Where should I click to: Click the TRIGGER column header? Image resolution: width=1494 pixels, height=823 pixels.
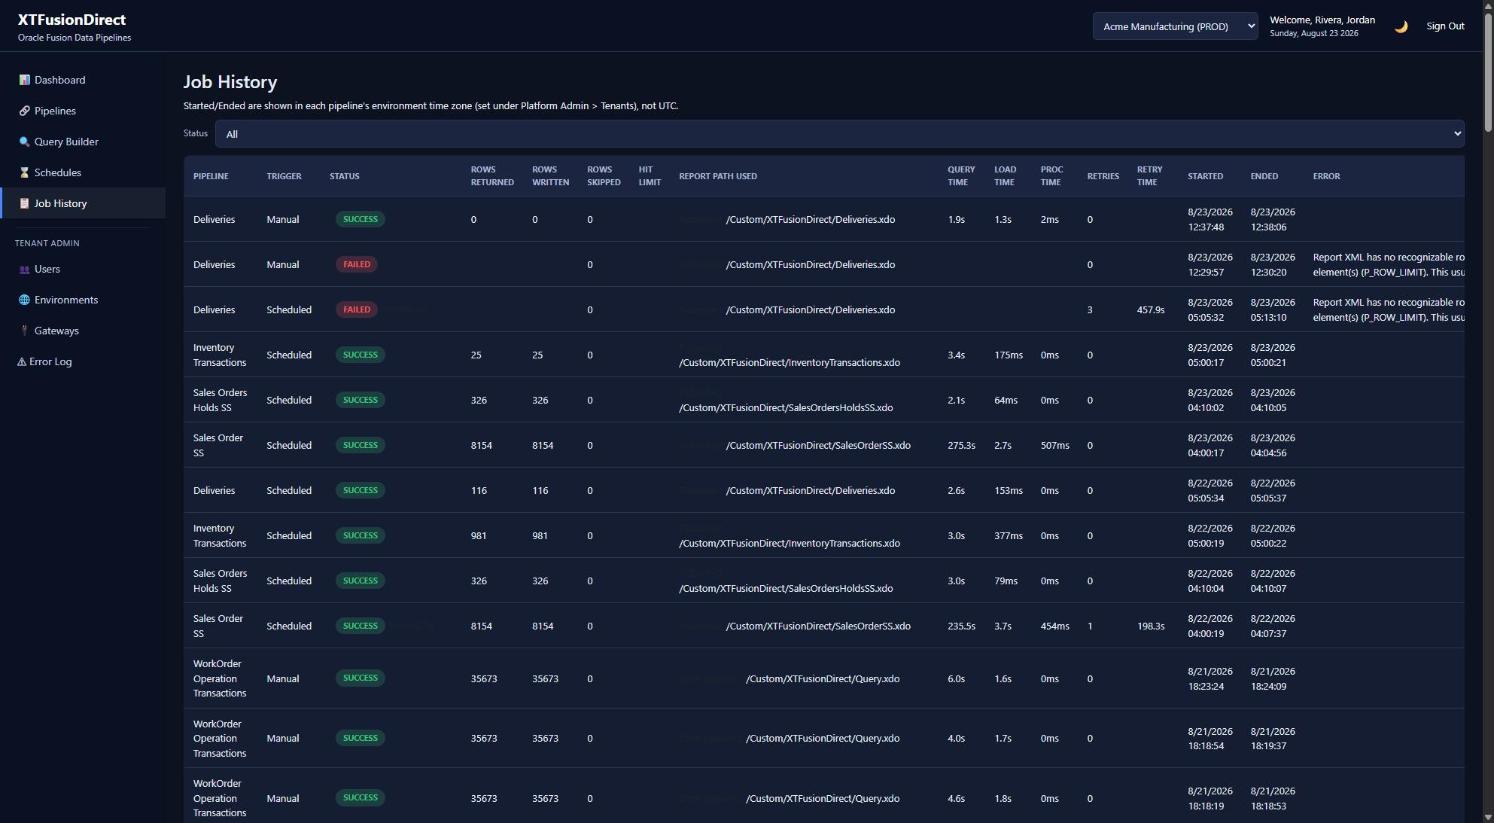click(x=284, y=176)
